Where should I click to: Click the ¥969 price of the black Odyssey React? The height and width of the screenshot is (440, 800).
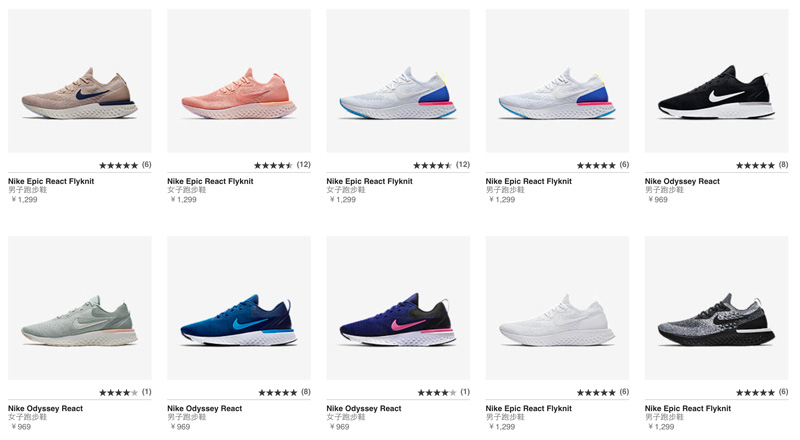[x=660, y=199]
